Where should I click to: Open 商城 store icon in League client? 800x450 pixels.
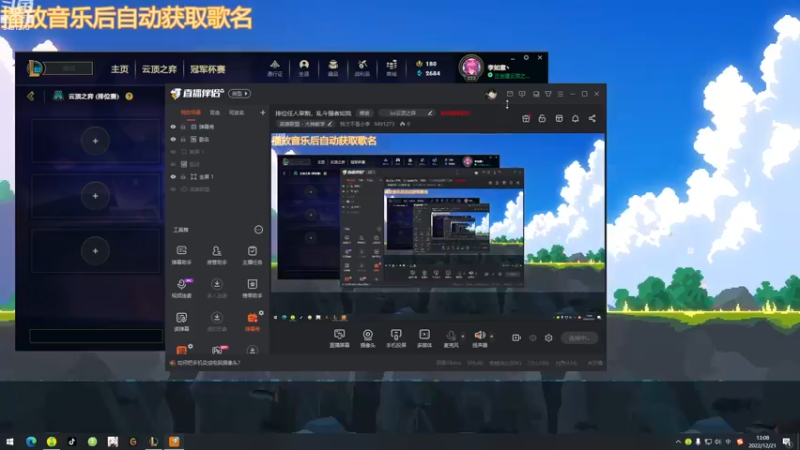[x=391, y=68]
